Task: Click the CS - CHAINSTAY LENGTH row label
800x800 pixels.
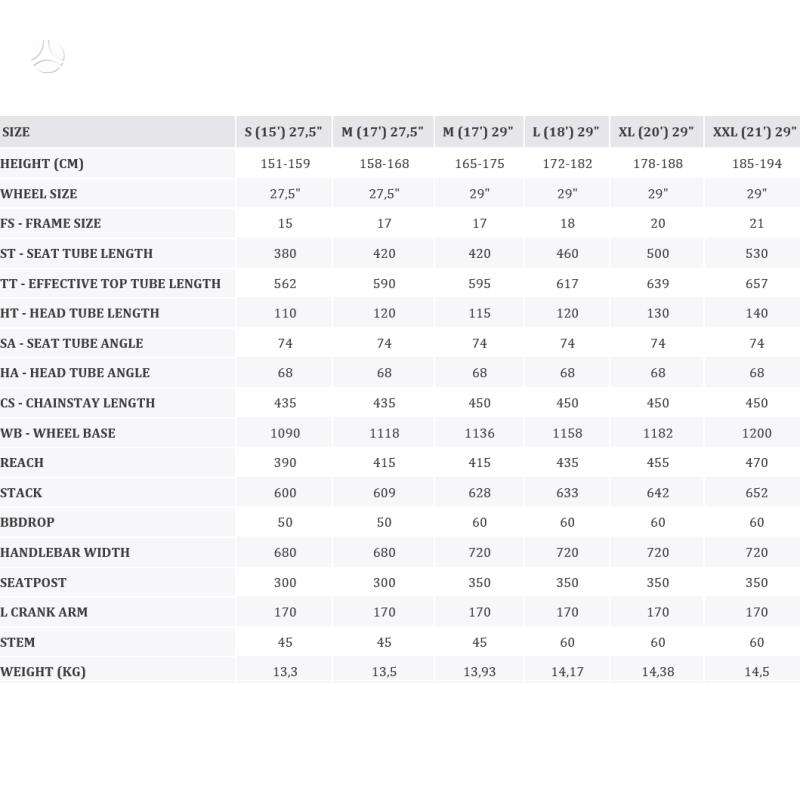Action: coord(78,403)
